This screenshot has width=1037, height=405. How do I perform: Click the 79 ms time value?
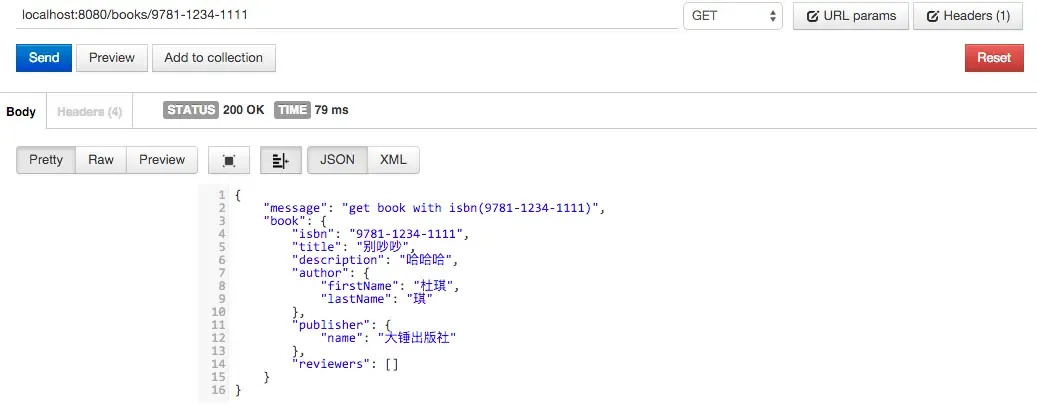tap(331, 110)
